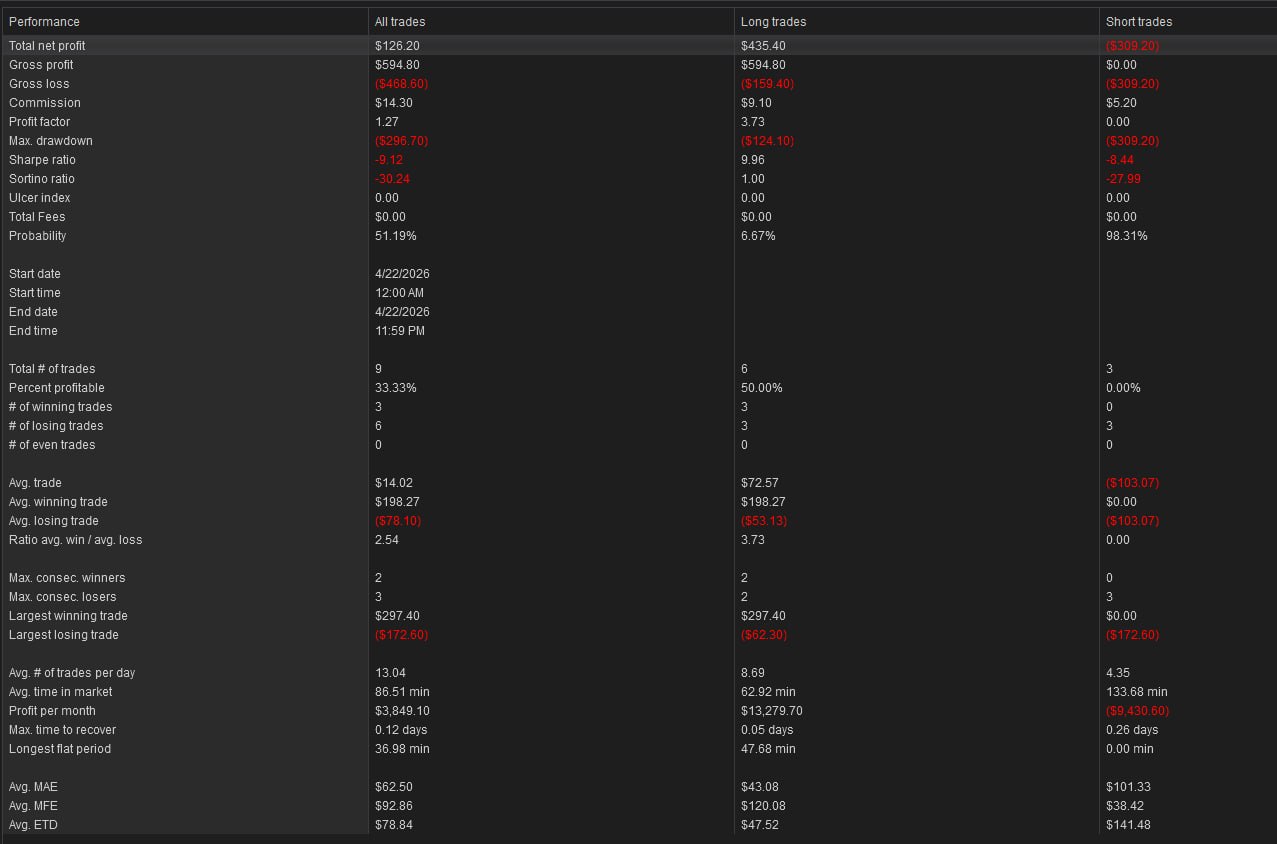Select the End time value 11:59 PM
The width and height of the screenshot is (1277, 844).
pos(399,331)
